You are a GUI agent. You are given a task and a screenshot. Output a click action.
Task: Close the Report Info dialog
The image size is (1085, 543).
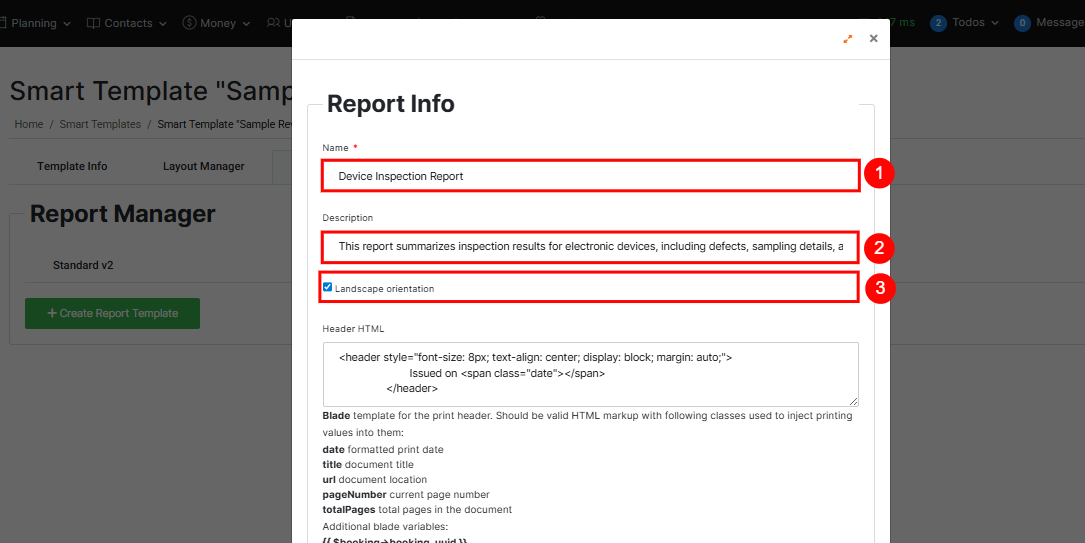873,39
